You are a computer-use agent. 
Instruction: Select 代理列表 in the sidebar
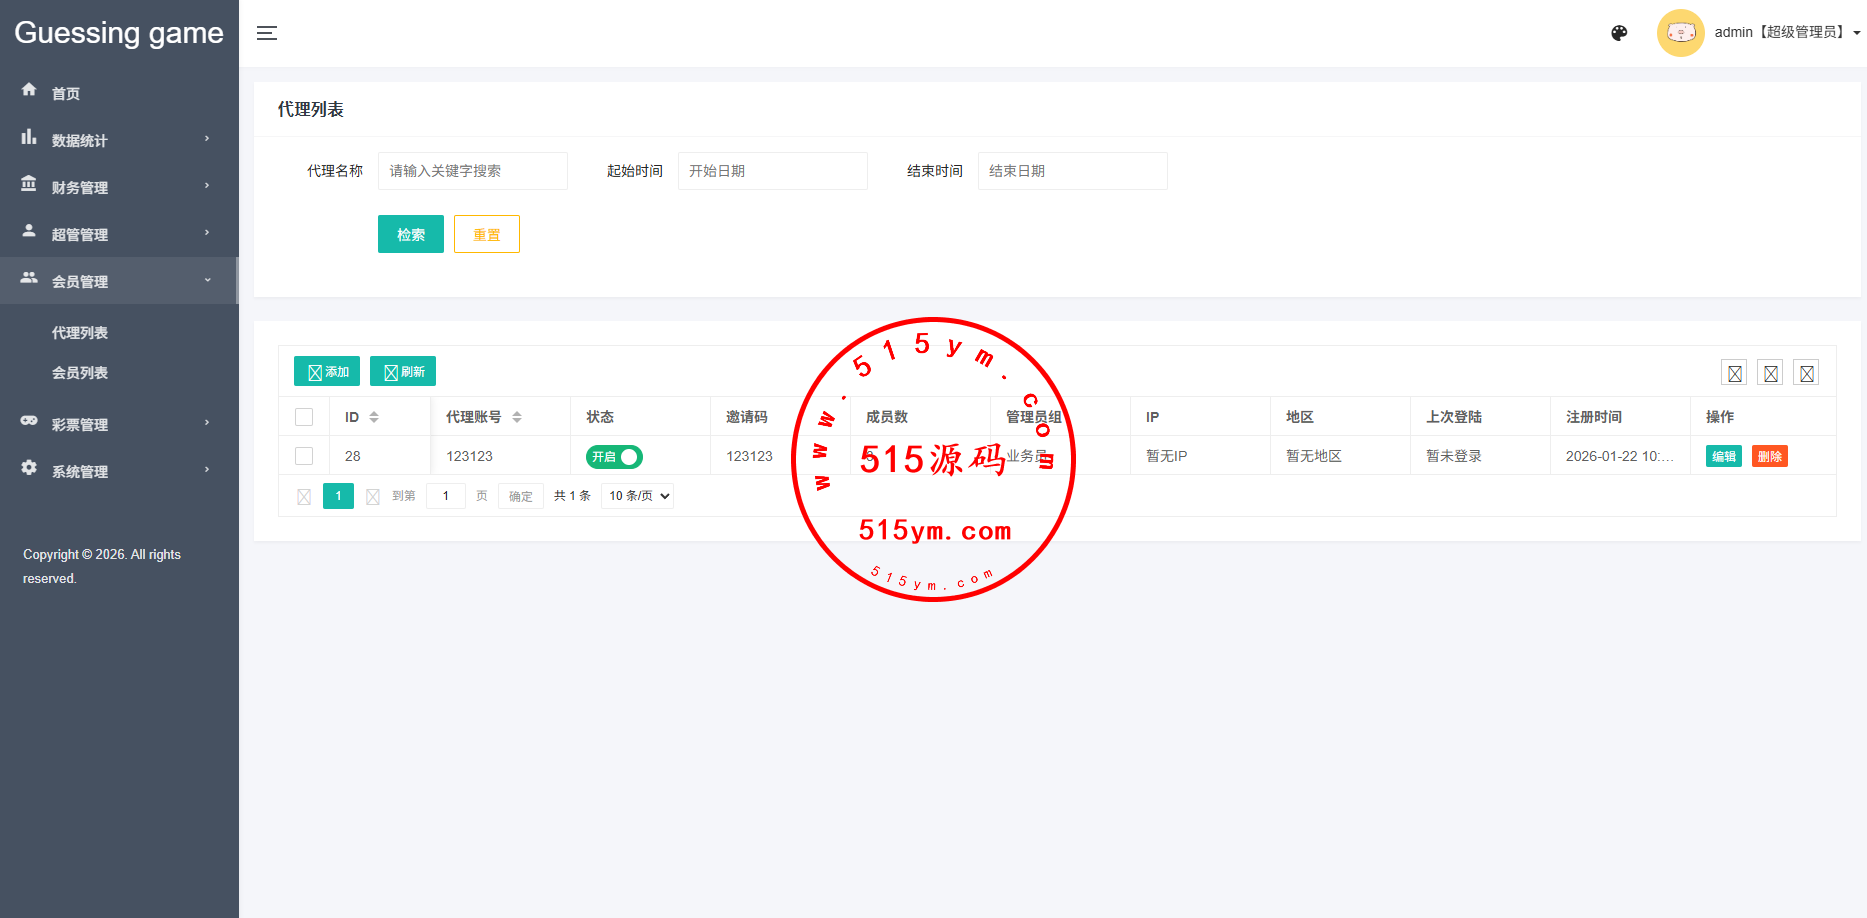80,333
